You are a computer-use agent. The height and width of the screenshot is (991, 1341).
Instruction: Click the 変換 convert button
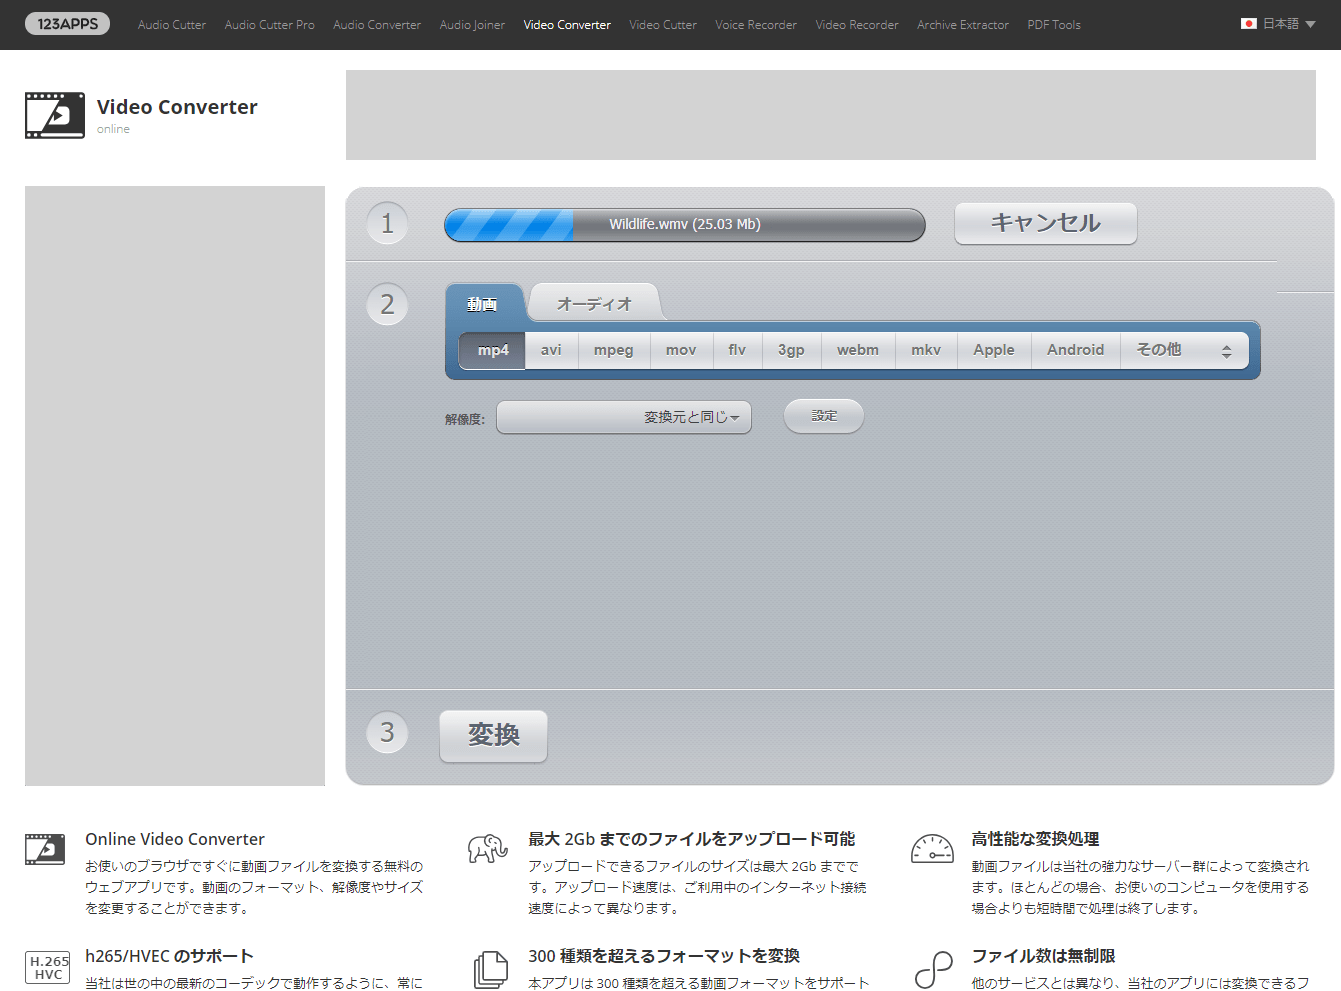494,736
